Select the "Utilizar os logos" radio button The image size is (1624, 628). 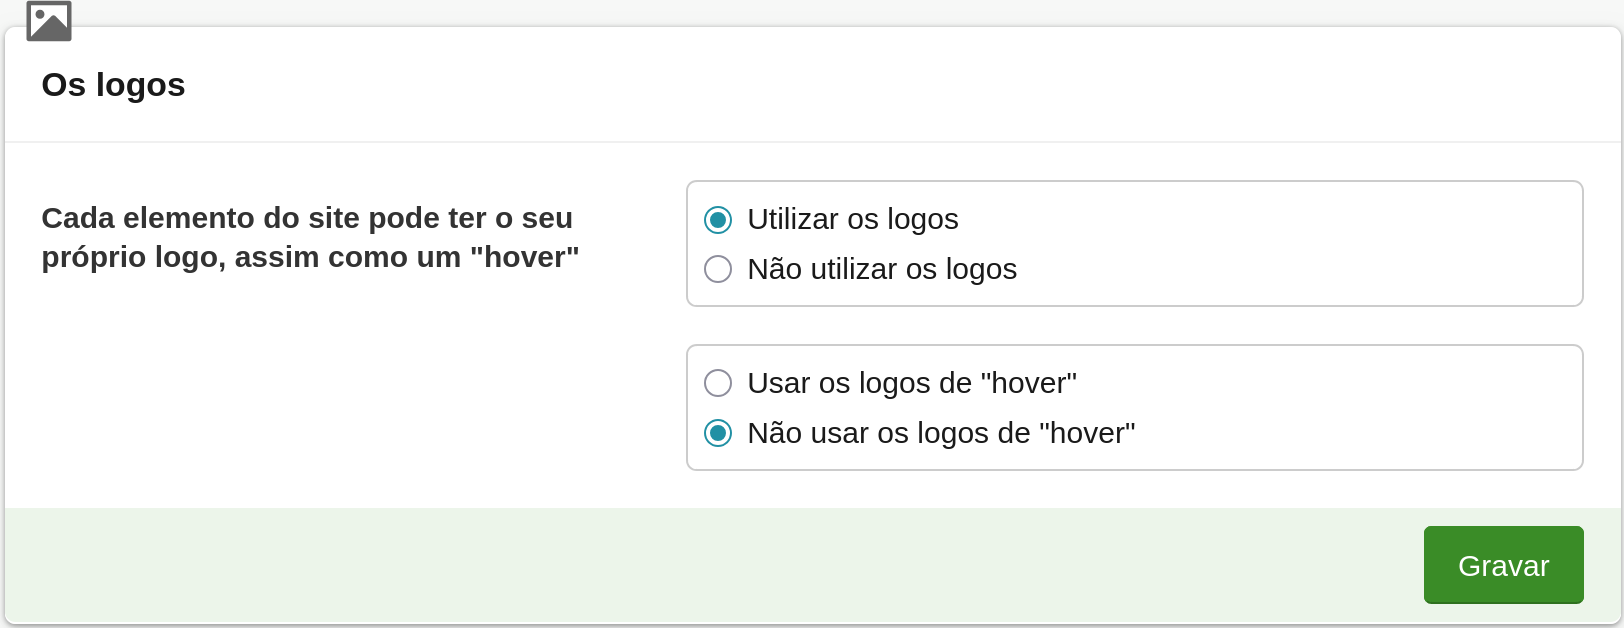(x=718, y=219)
